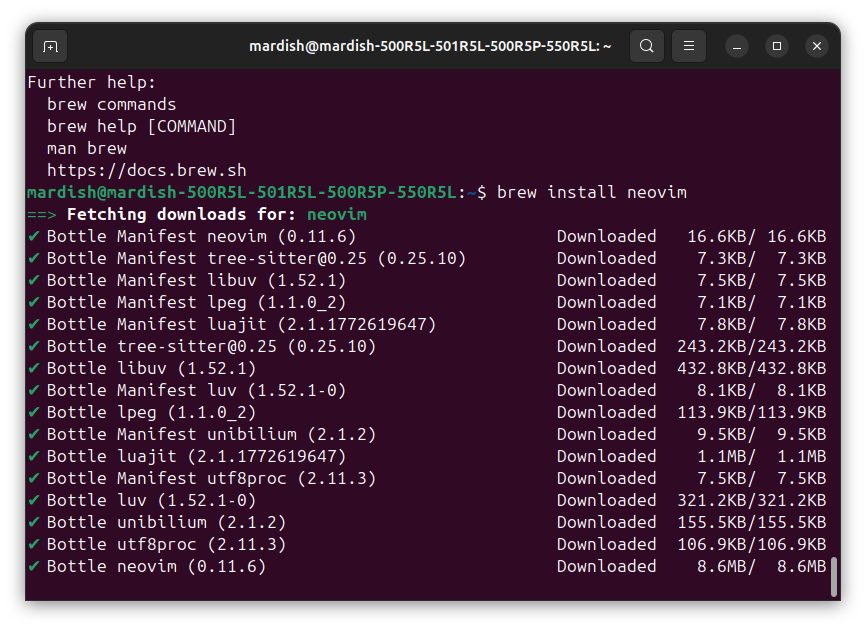Click the 7.1KB/ 7.1KB size value
Viewport: 866px width, 629px height.
click(762, 303)
